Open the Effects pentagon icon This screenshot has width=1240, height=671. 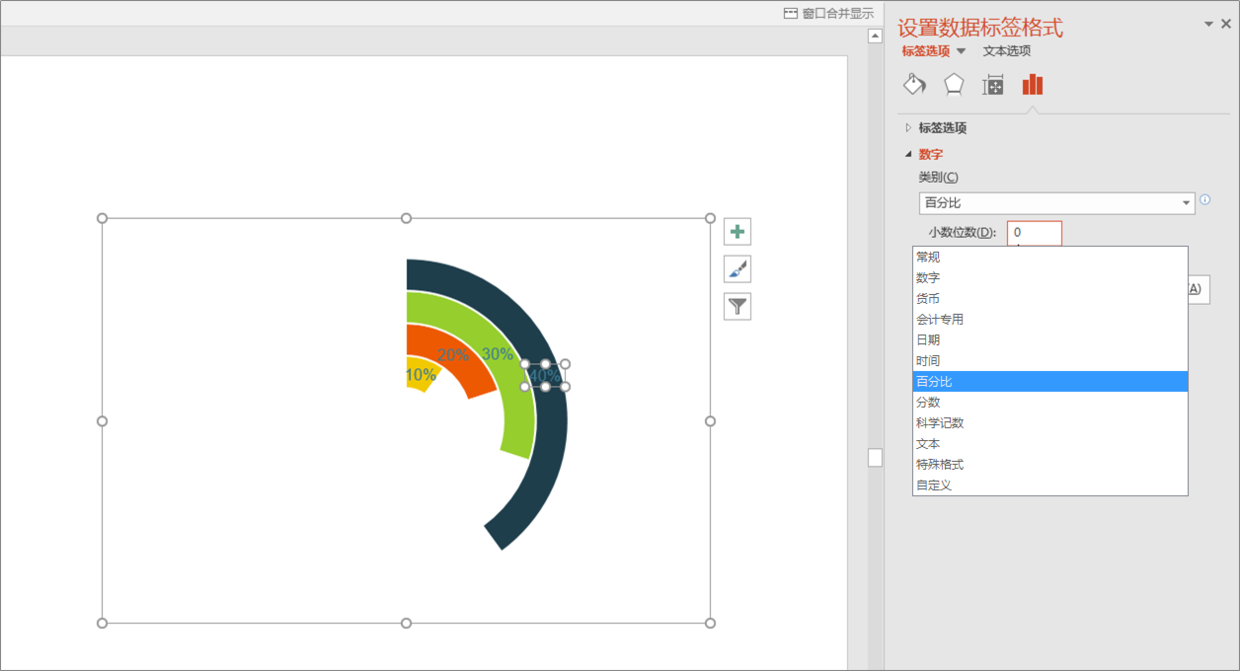(954, 84)
